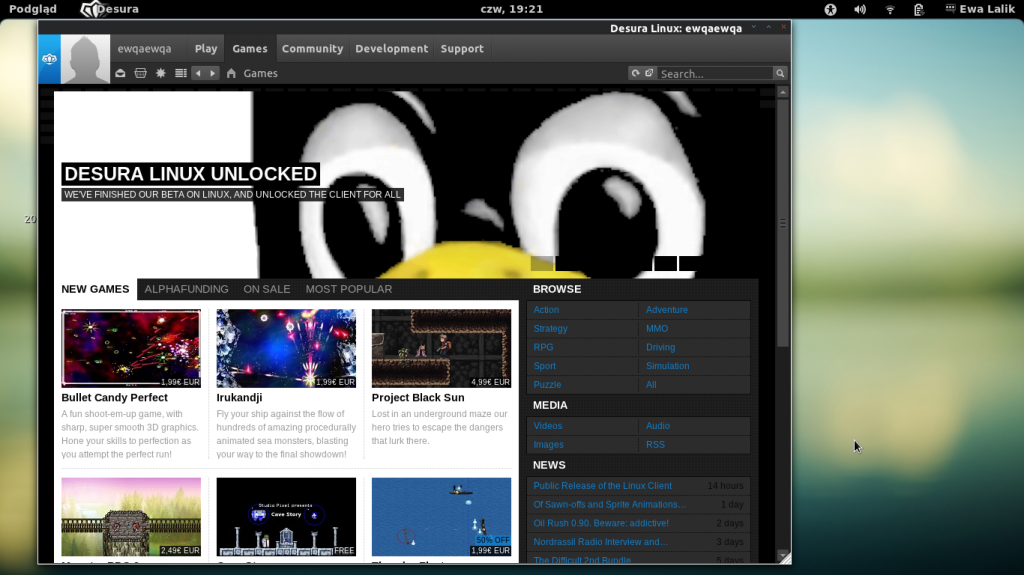This screenshot has width=1024, height=575.
Task: Click the Bullet Candy Perfect title link
Action: (x=114, y=397)
